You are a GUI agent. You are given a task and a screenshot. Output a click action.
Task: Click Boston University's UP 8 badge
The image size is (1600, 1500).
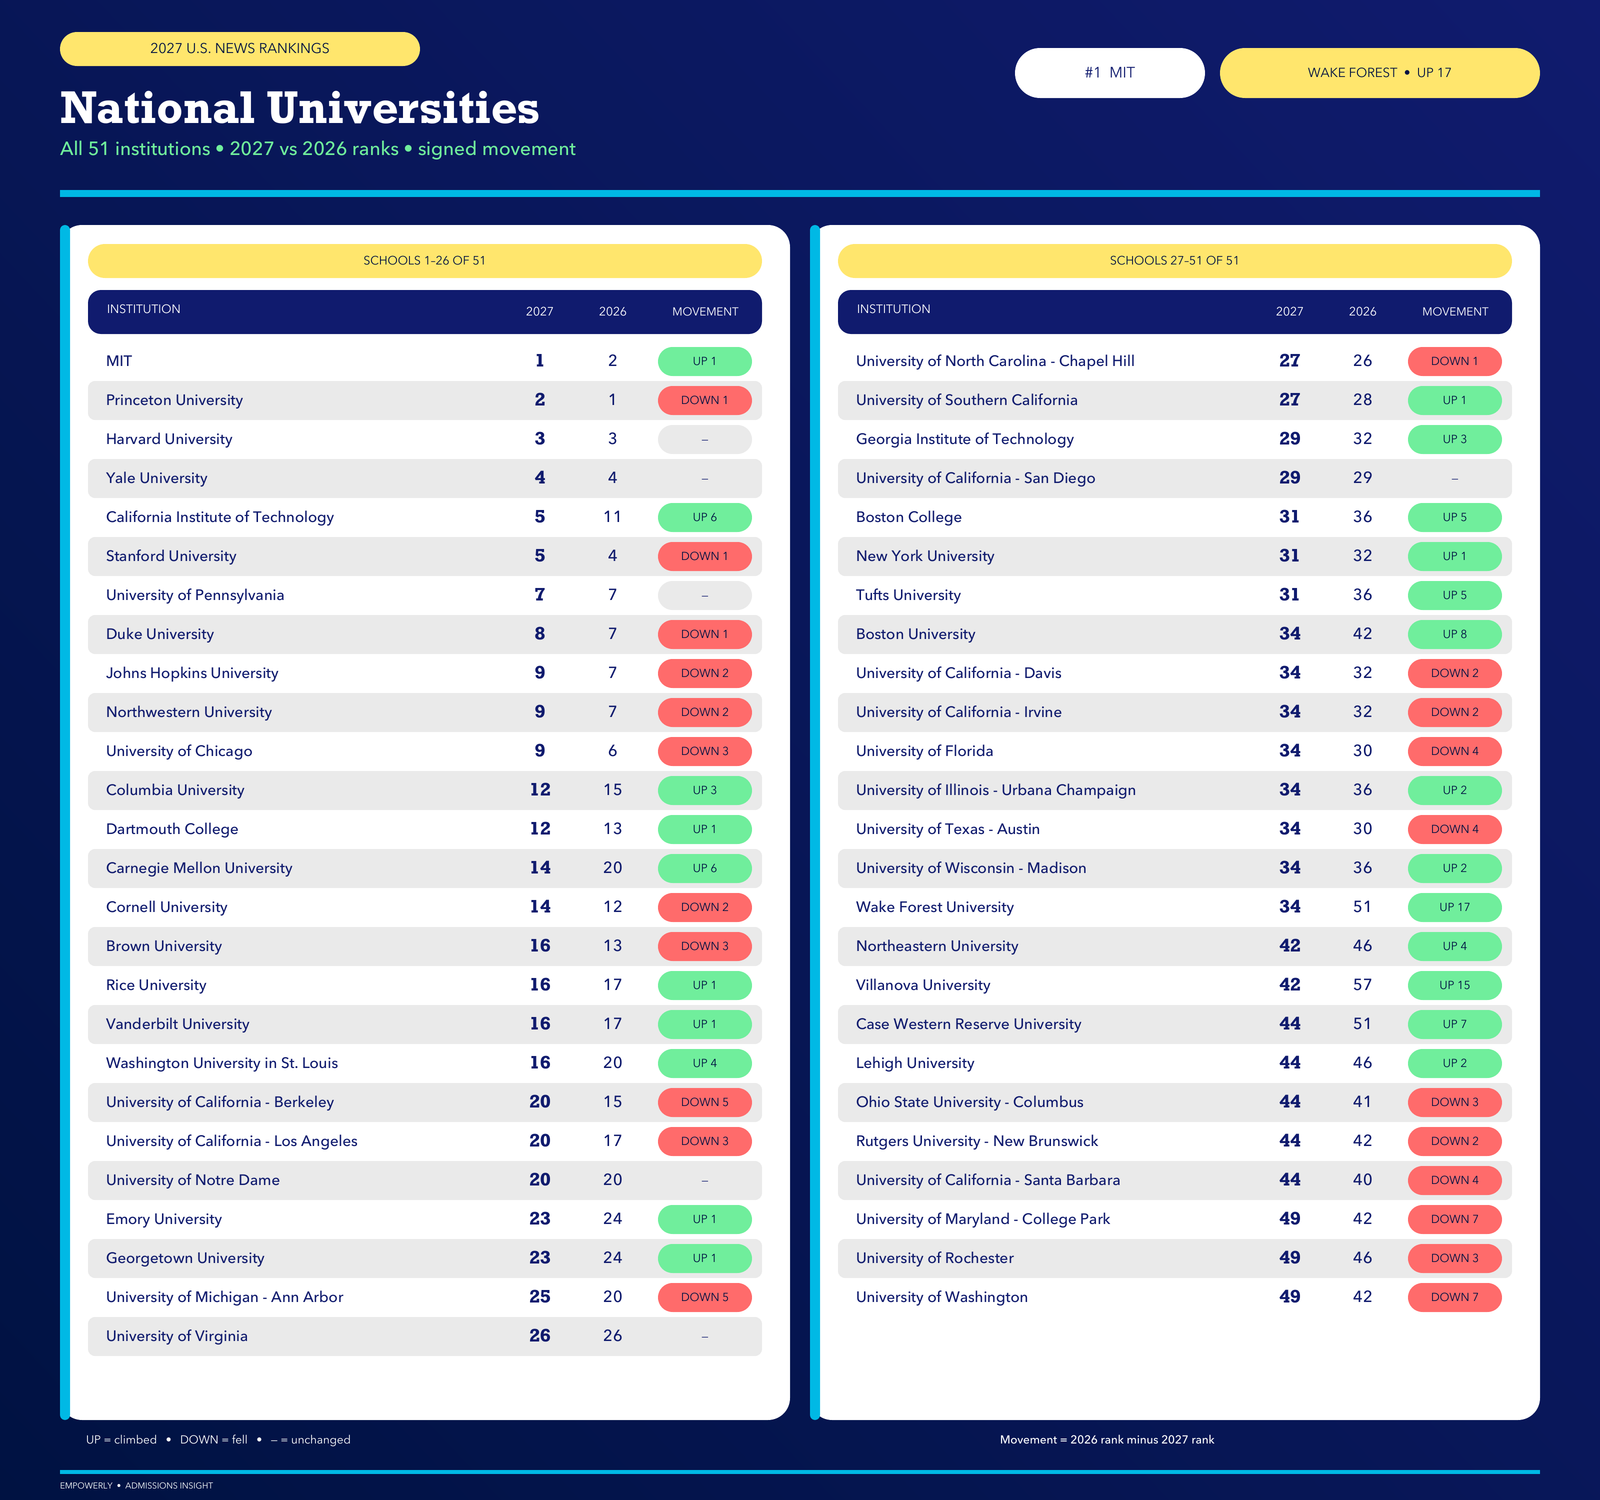coord(1455,634)
